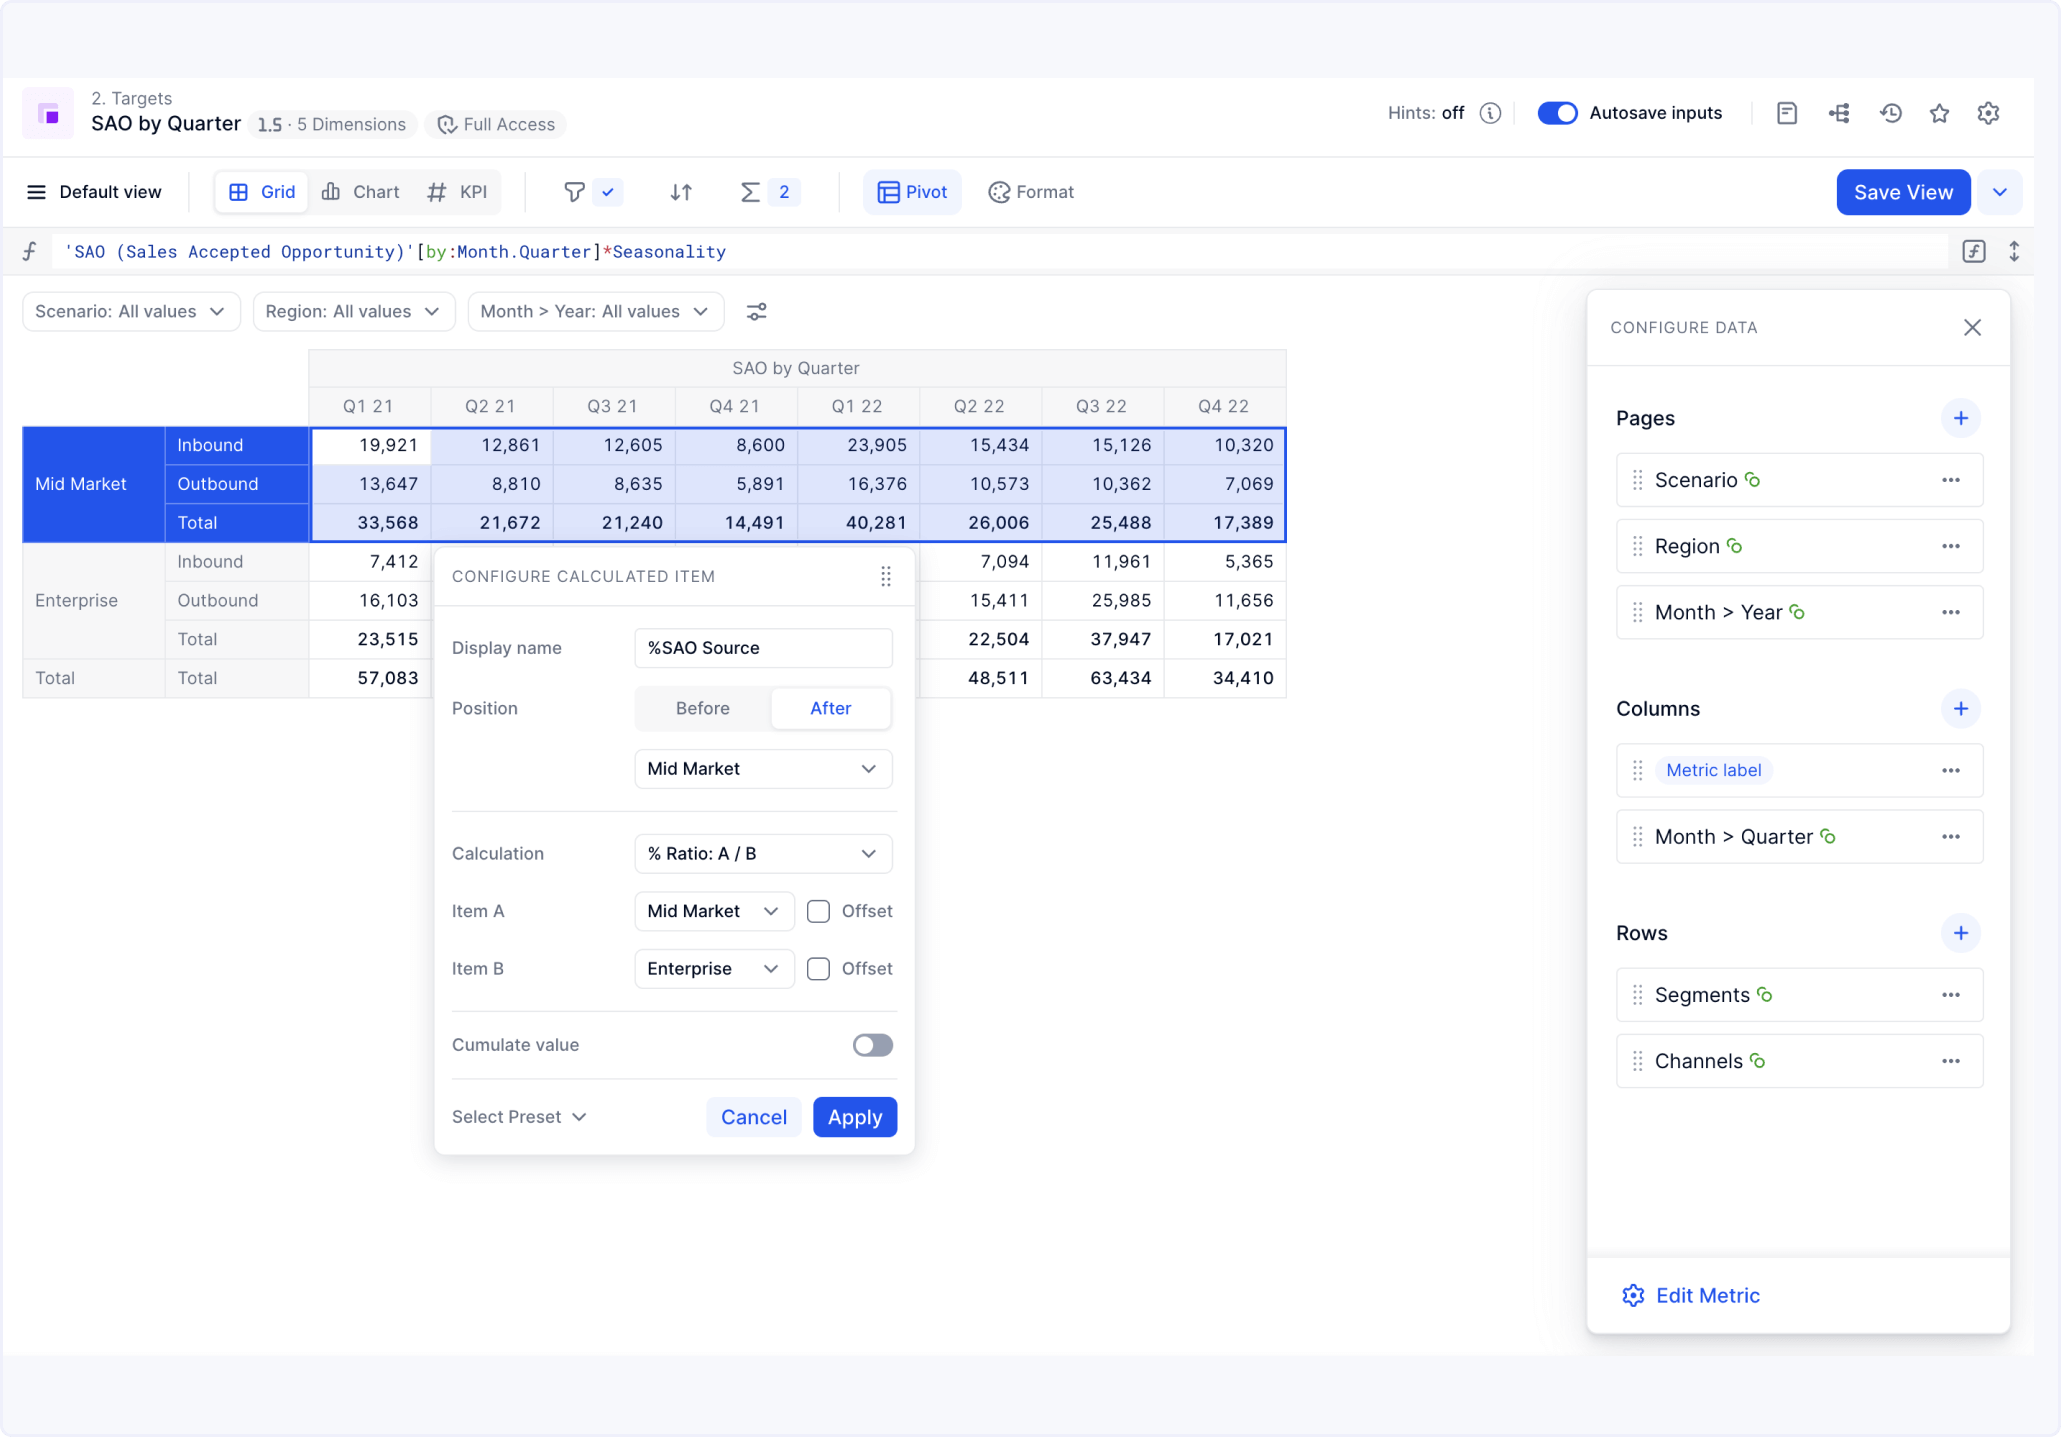The image size is (2061, 1437).
Task: Expand the Select Preset dropdown
Action: point(518,1117)
